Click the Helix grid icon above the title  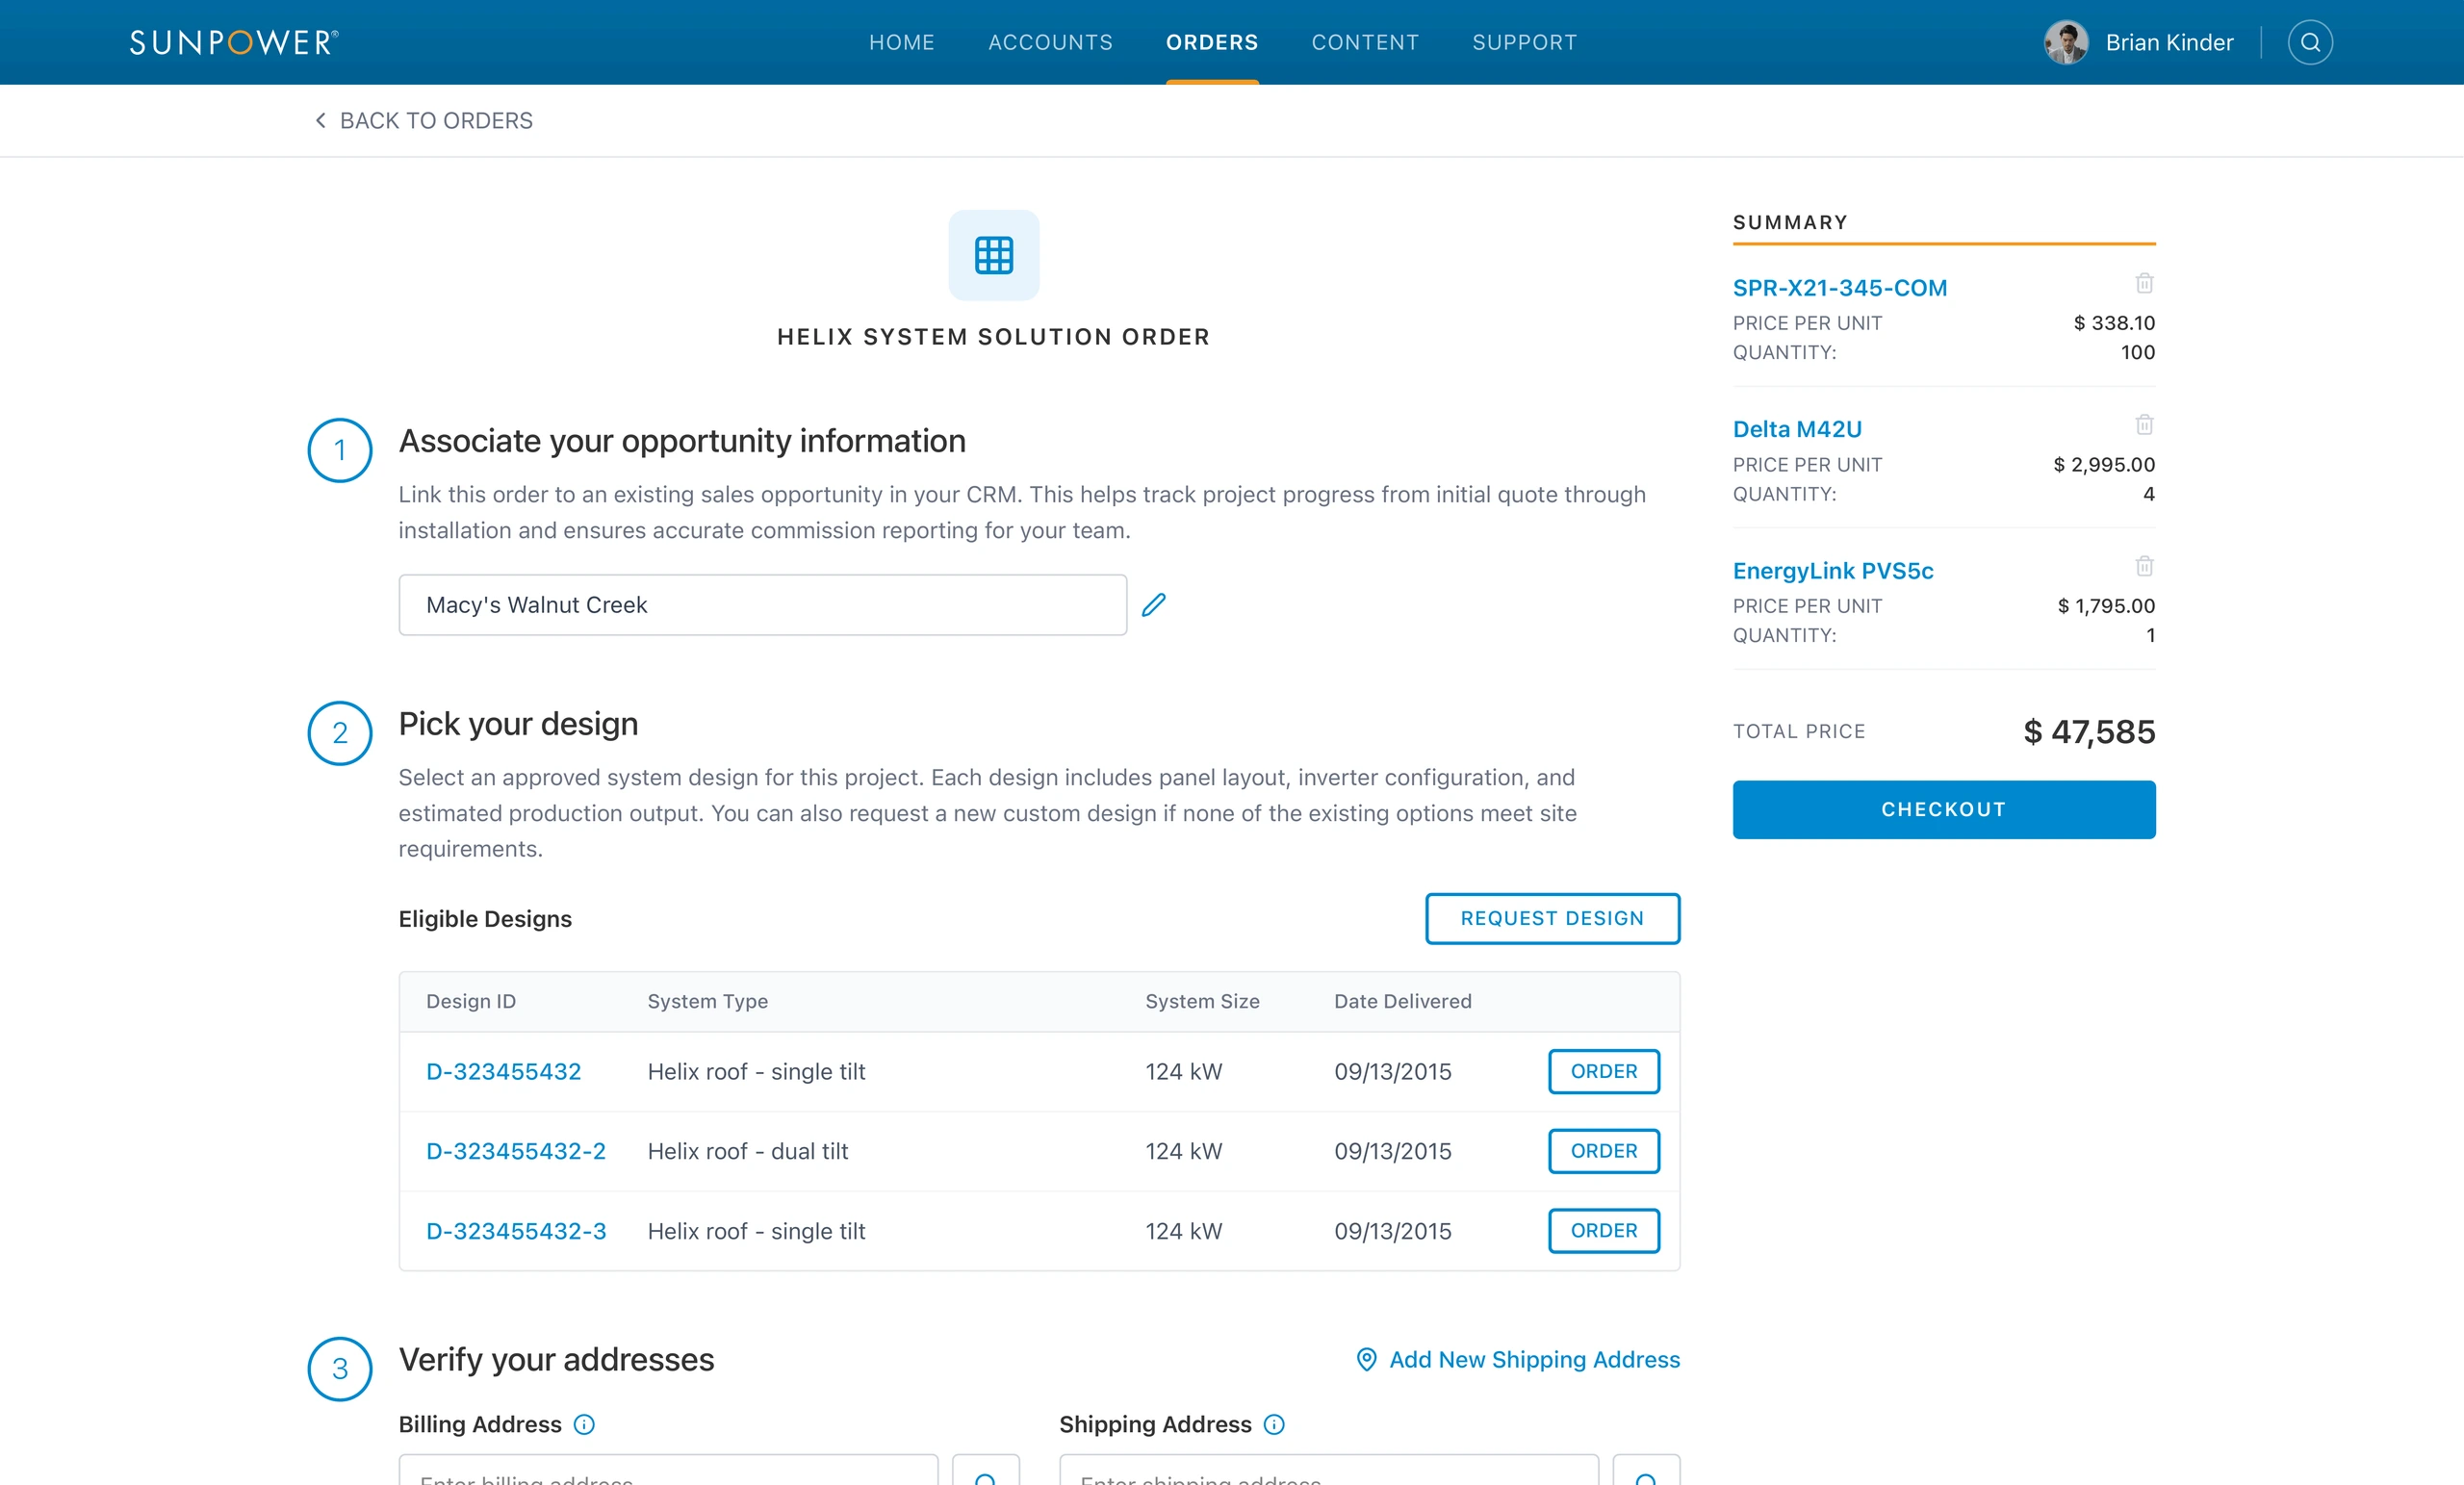coord(994,255)
